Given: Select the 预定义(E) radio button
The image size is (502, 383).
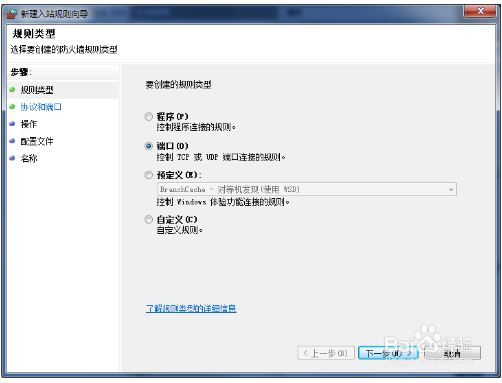Looking at the screenshot, I should 149,175.
